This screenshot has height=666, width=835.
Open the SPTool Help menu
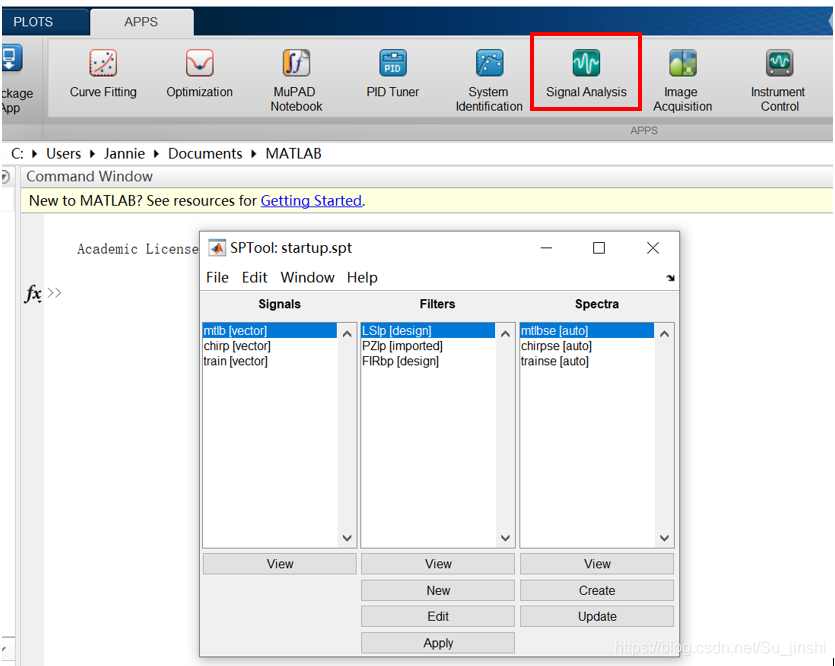(x=362, y=277)
